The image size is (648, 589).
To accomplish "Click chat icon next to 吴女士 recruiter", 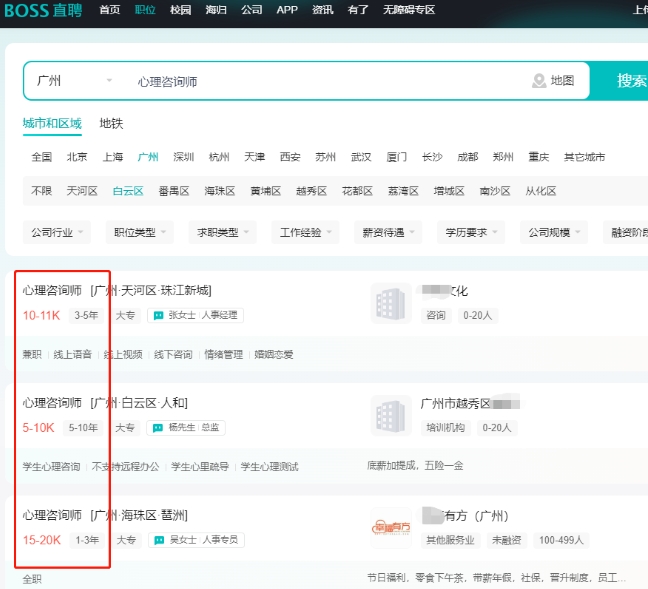I will pyautogui.click(x=158, y=540).
